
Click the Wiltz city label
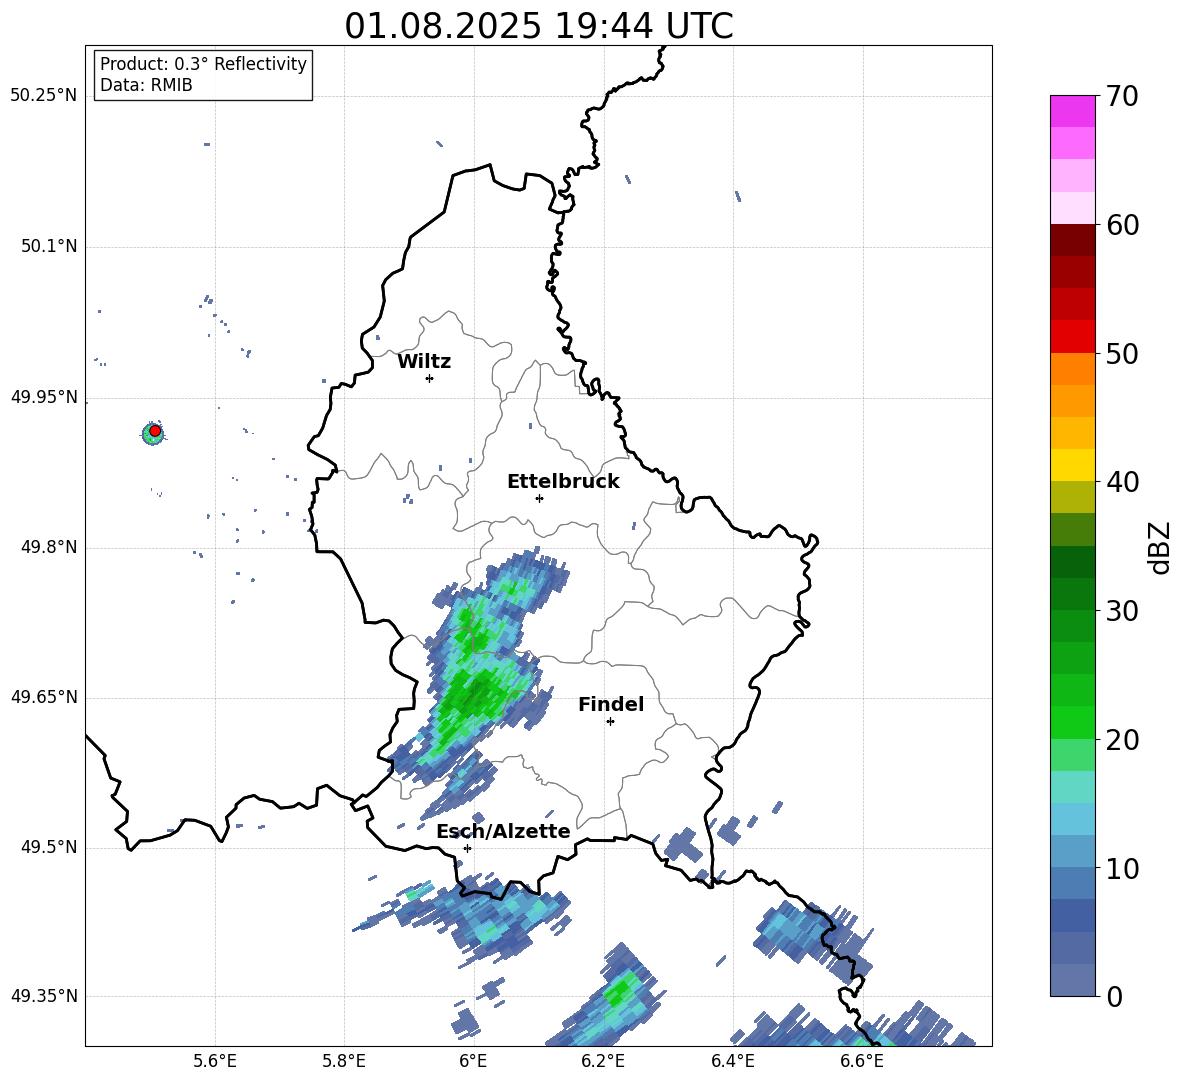pos(424,362)
